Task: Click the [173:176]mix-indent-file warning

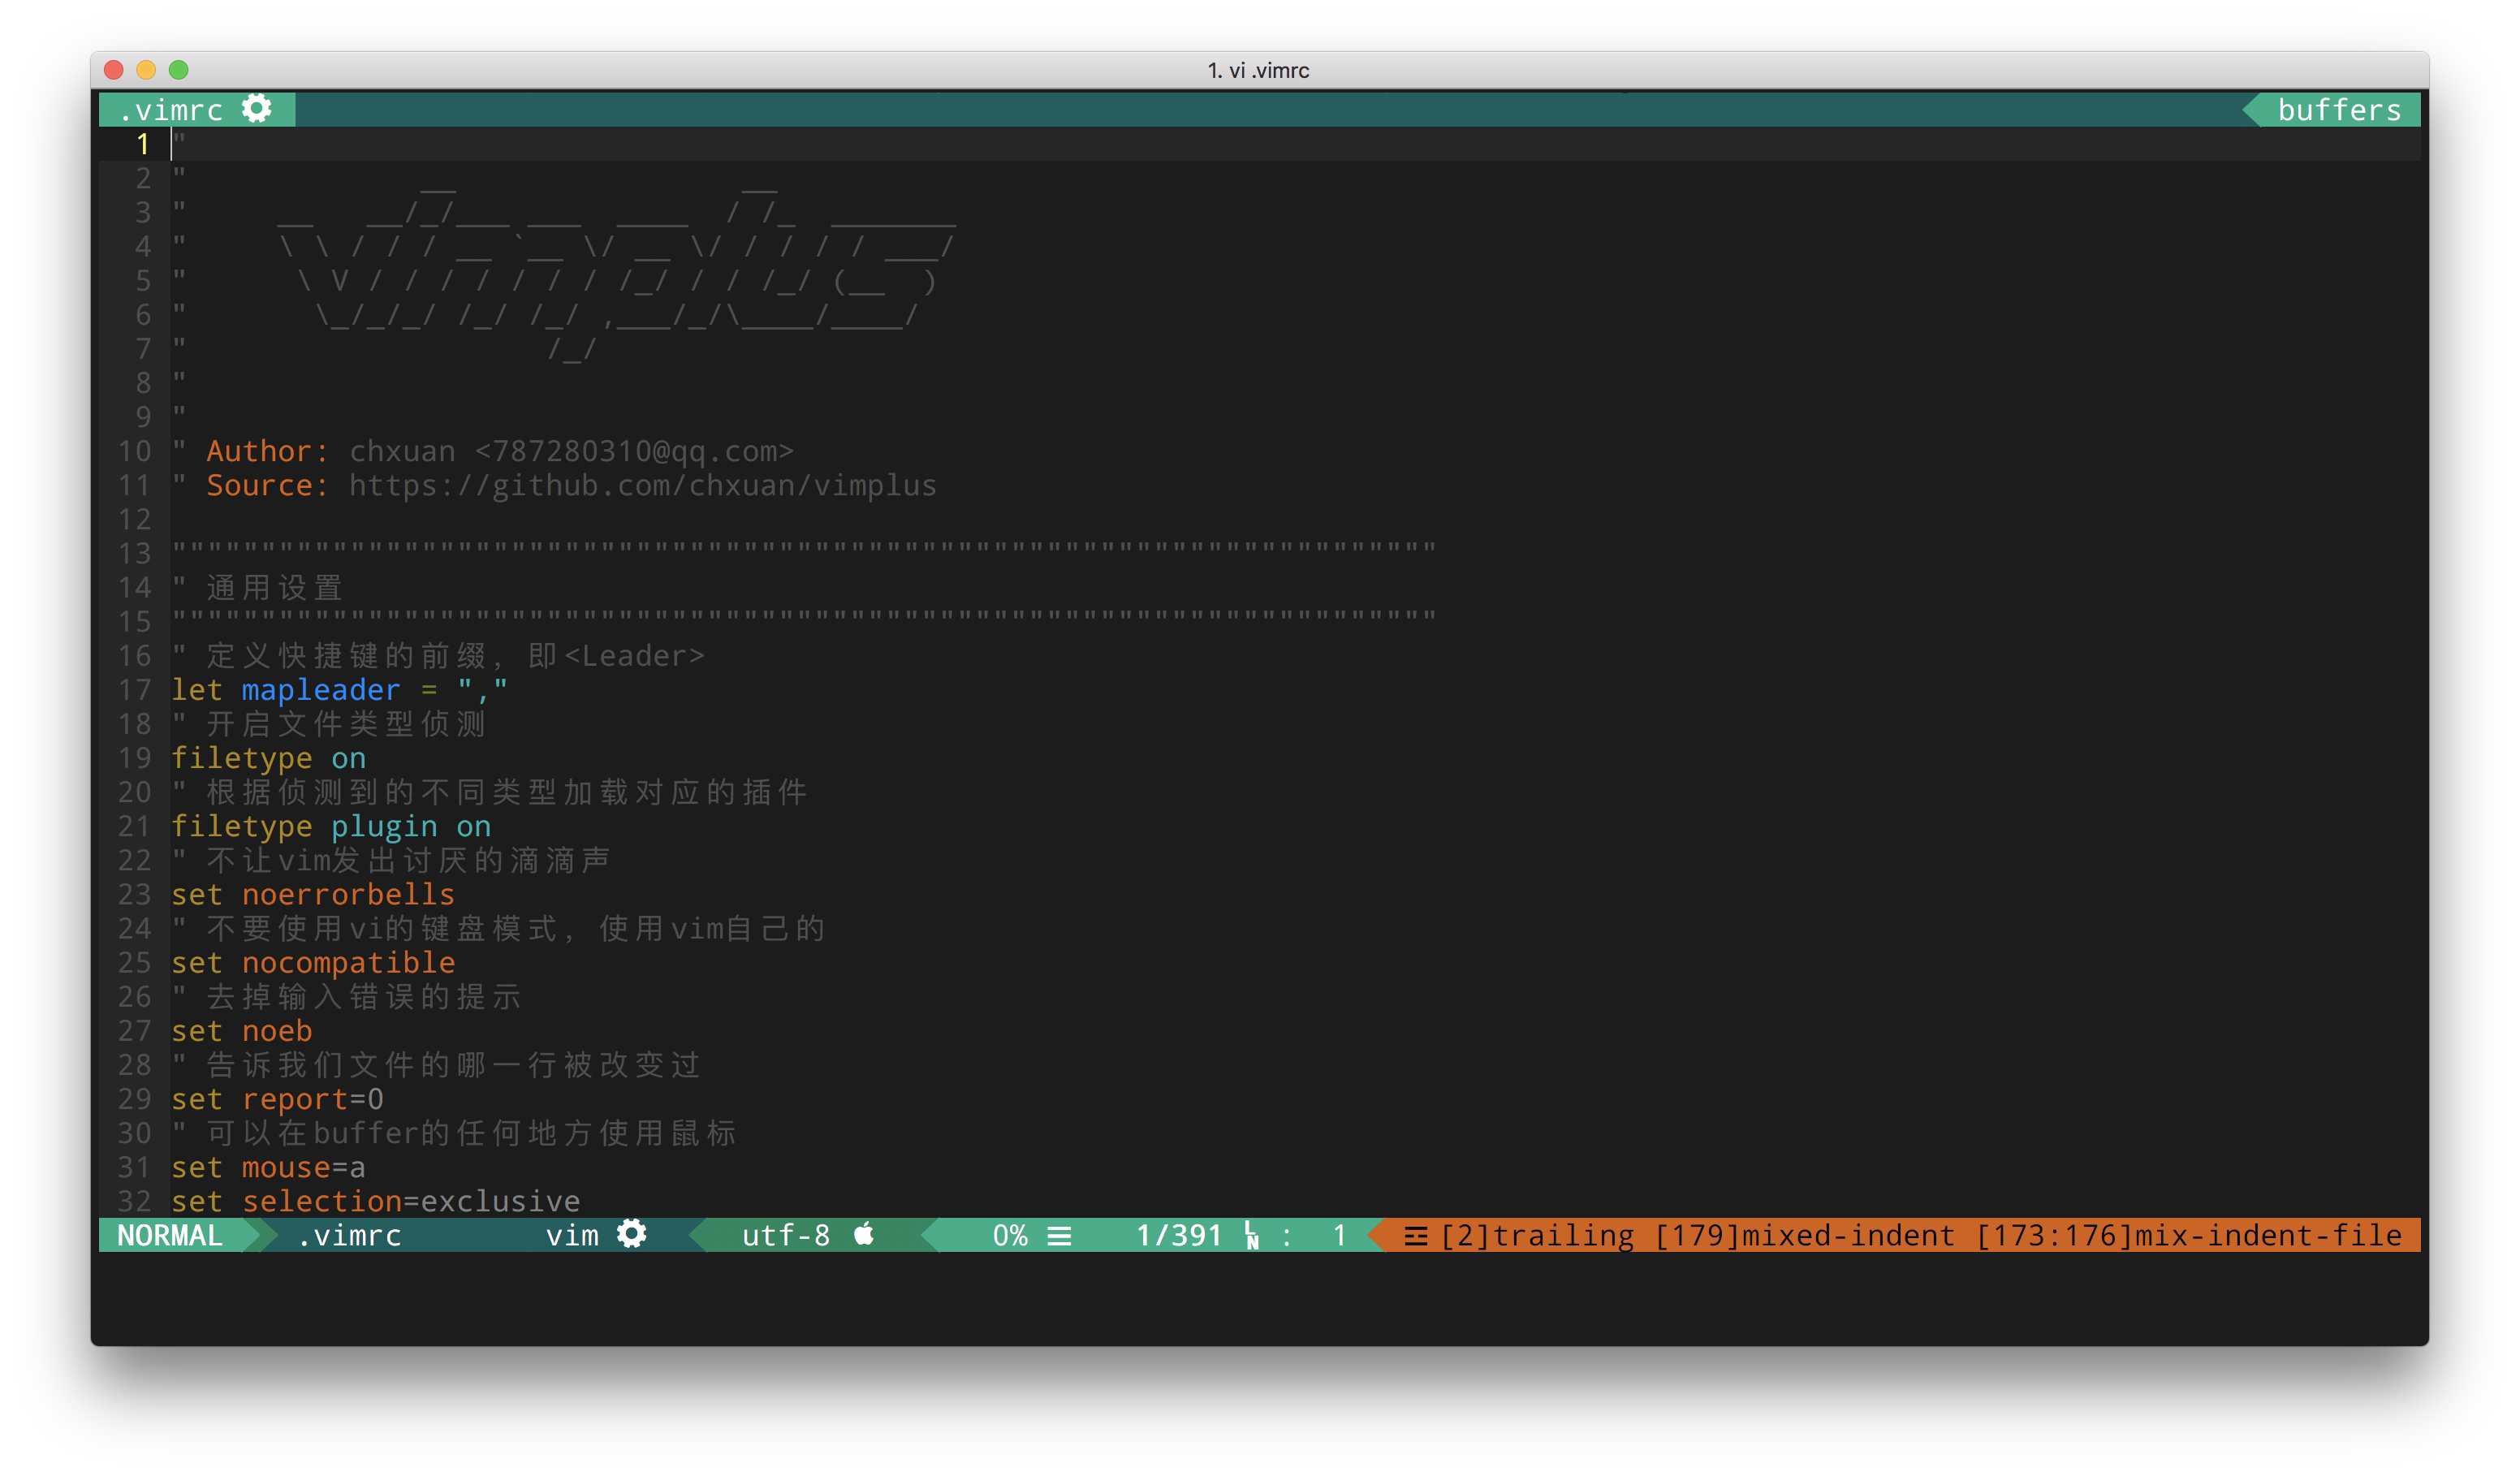Action: [x=2188, y=1236]
